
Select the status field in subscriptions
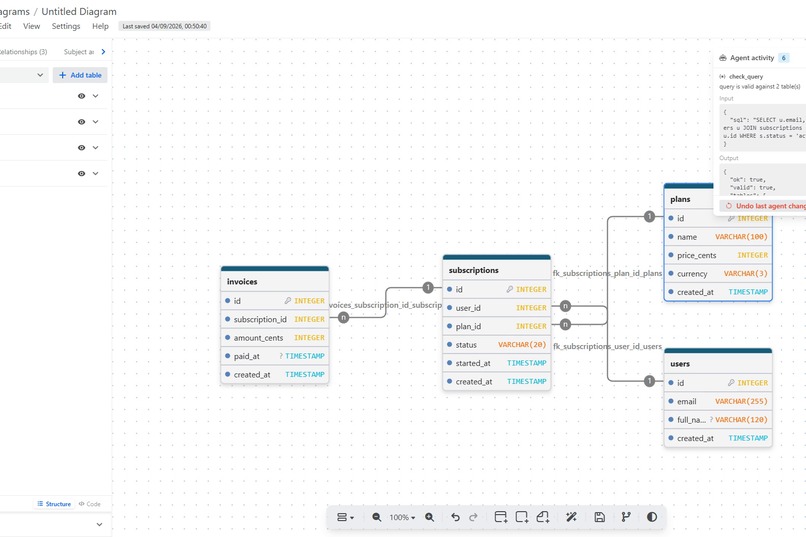coord(497,345)
